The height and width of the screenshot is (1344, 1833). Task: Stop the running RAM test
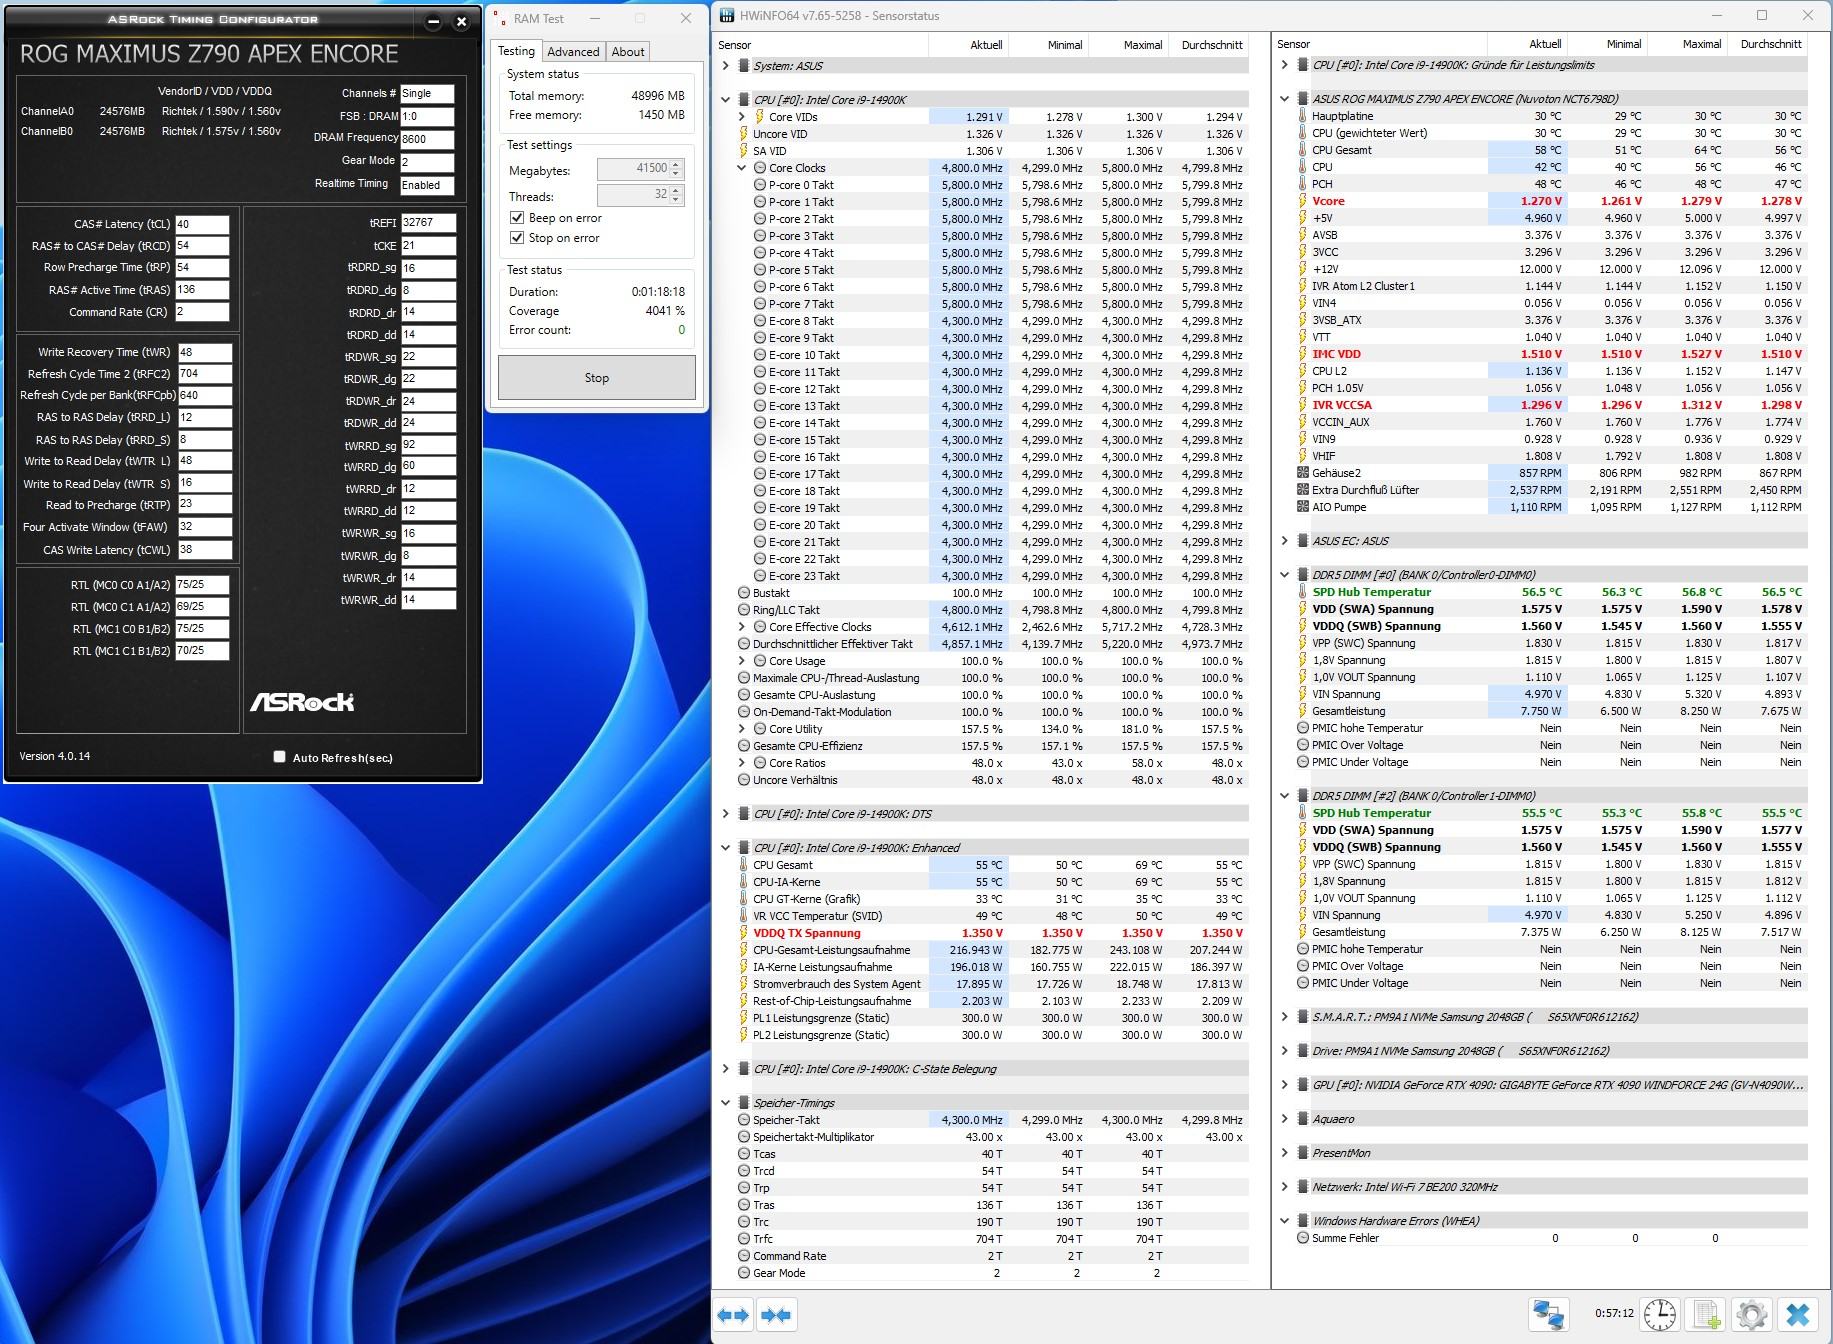597,378
